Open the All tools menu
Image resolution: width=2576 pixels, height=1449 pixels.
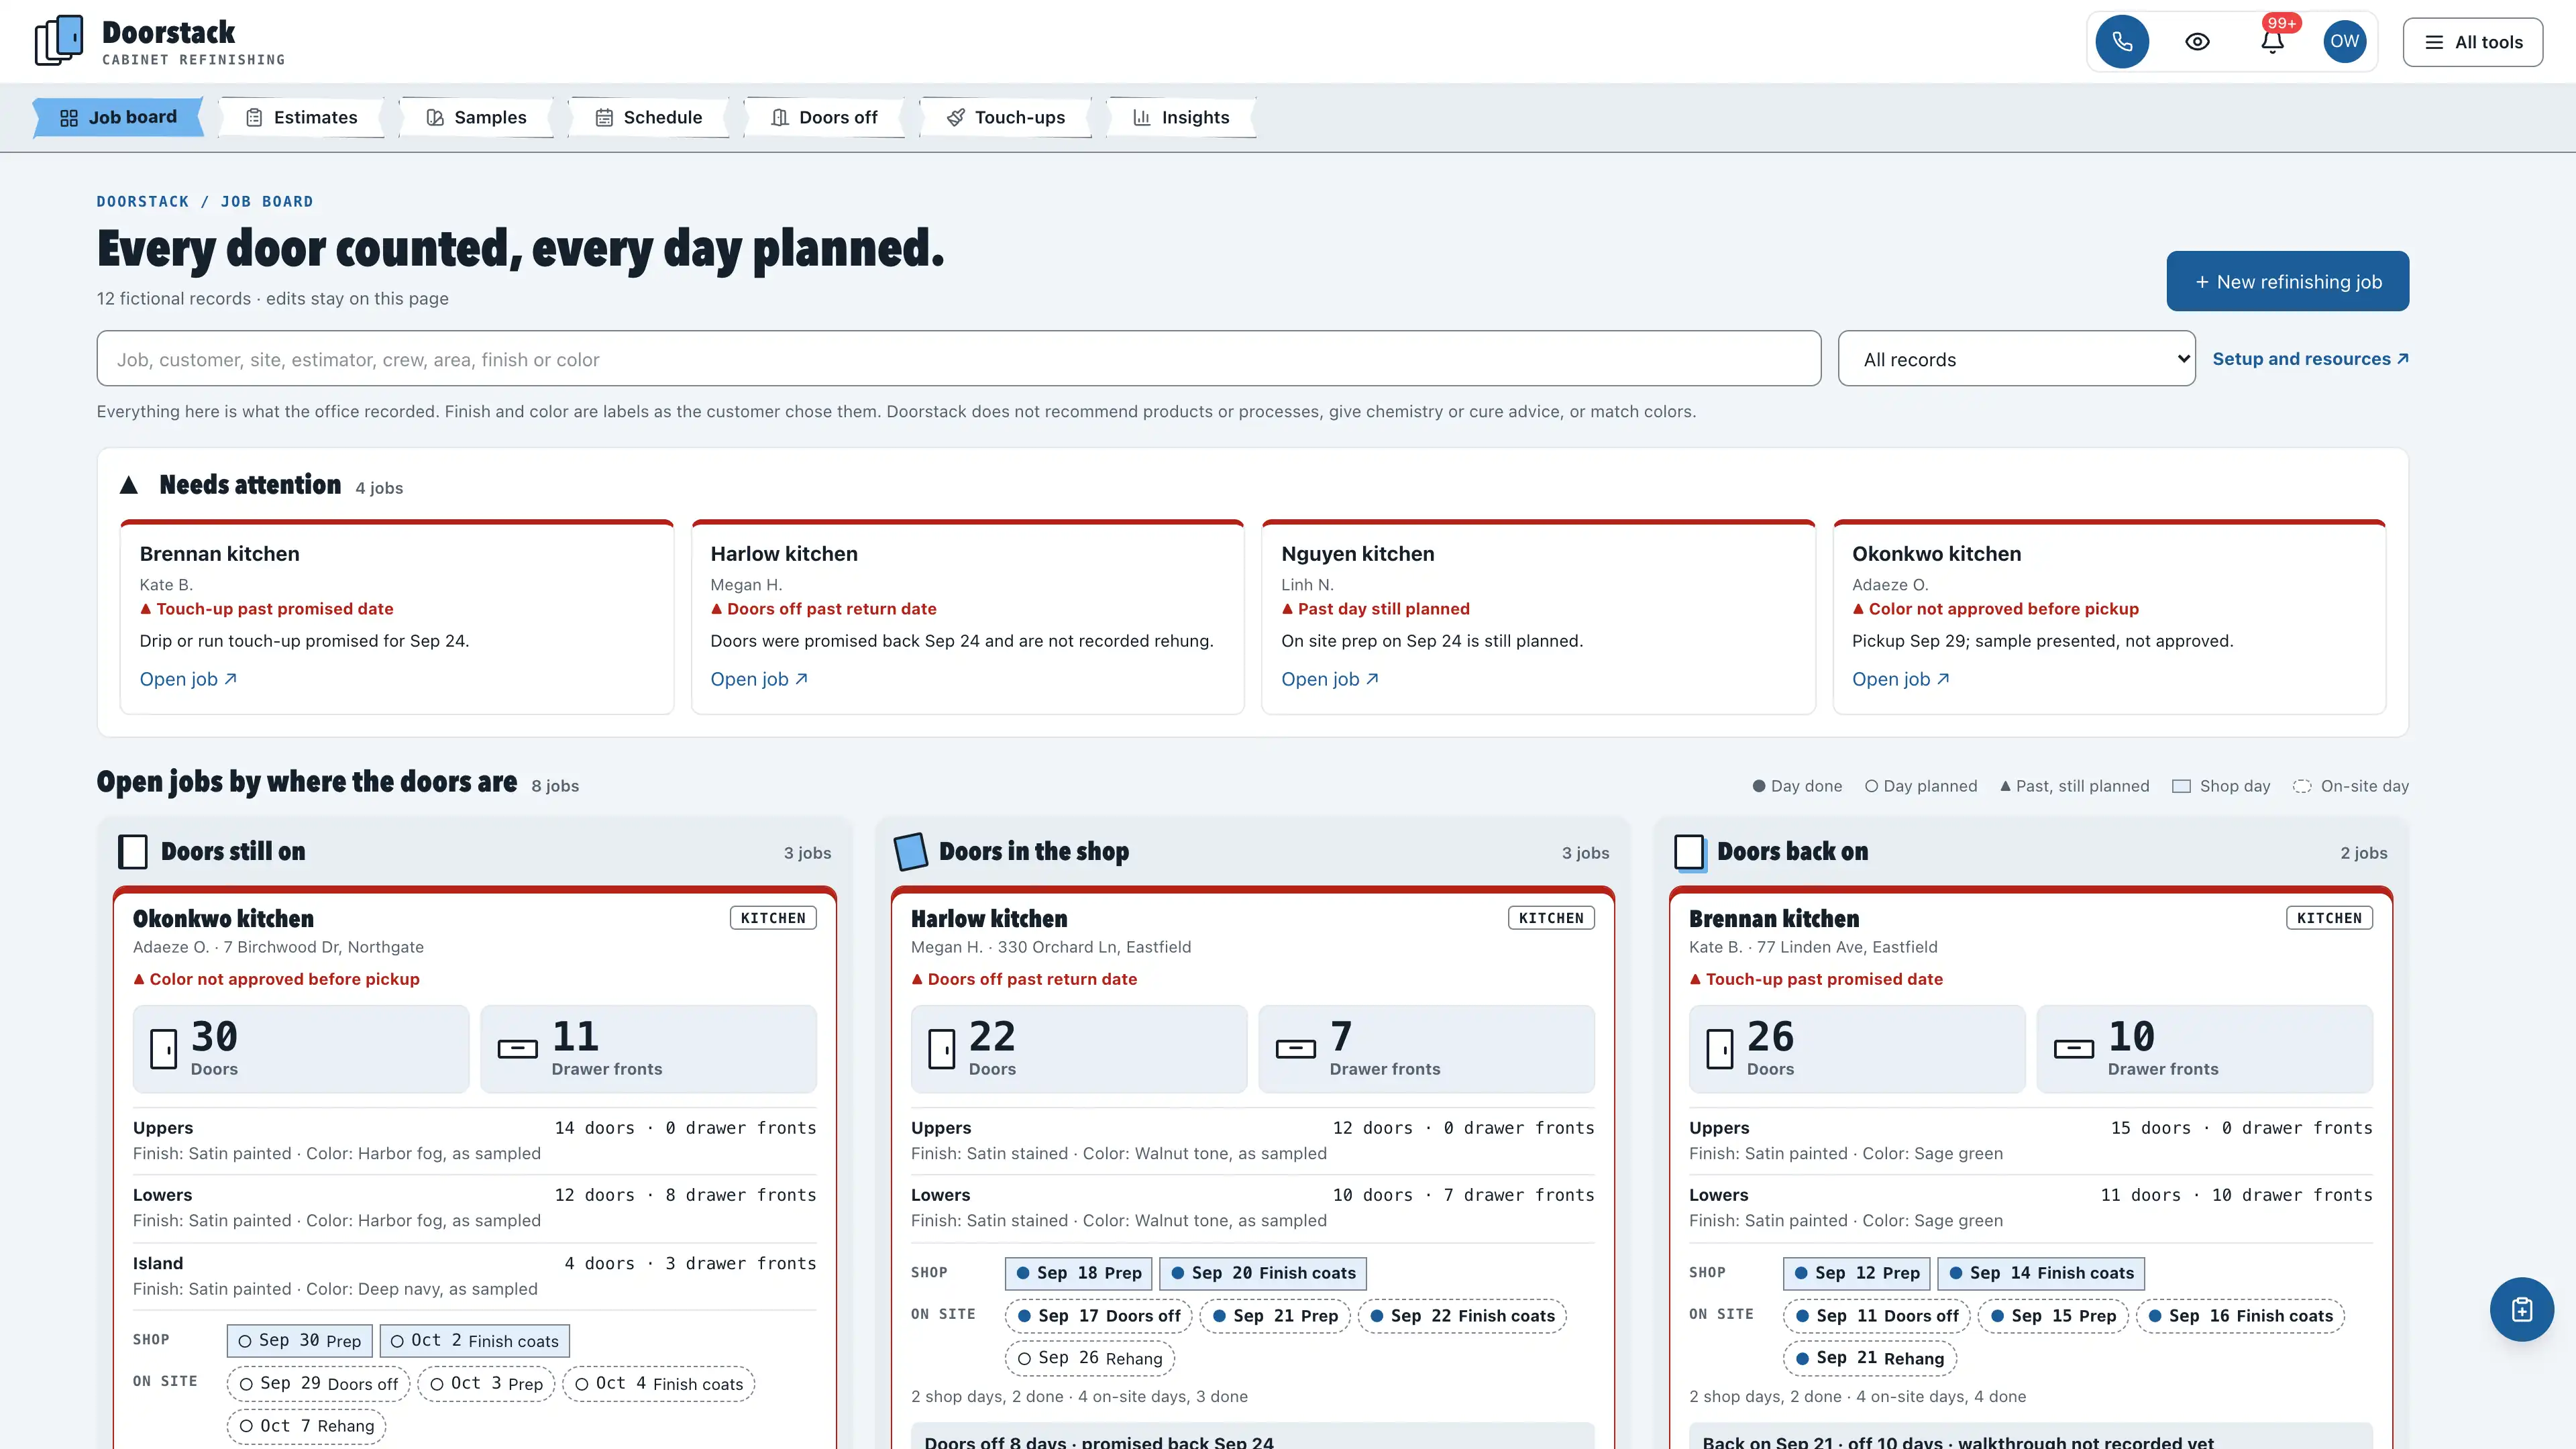tap(2472, 42)
